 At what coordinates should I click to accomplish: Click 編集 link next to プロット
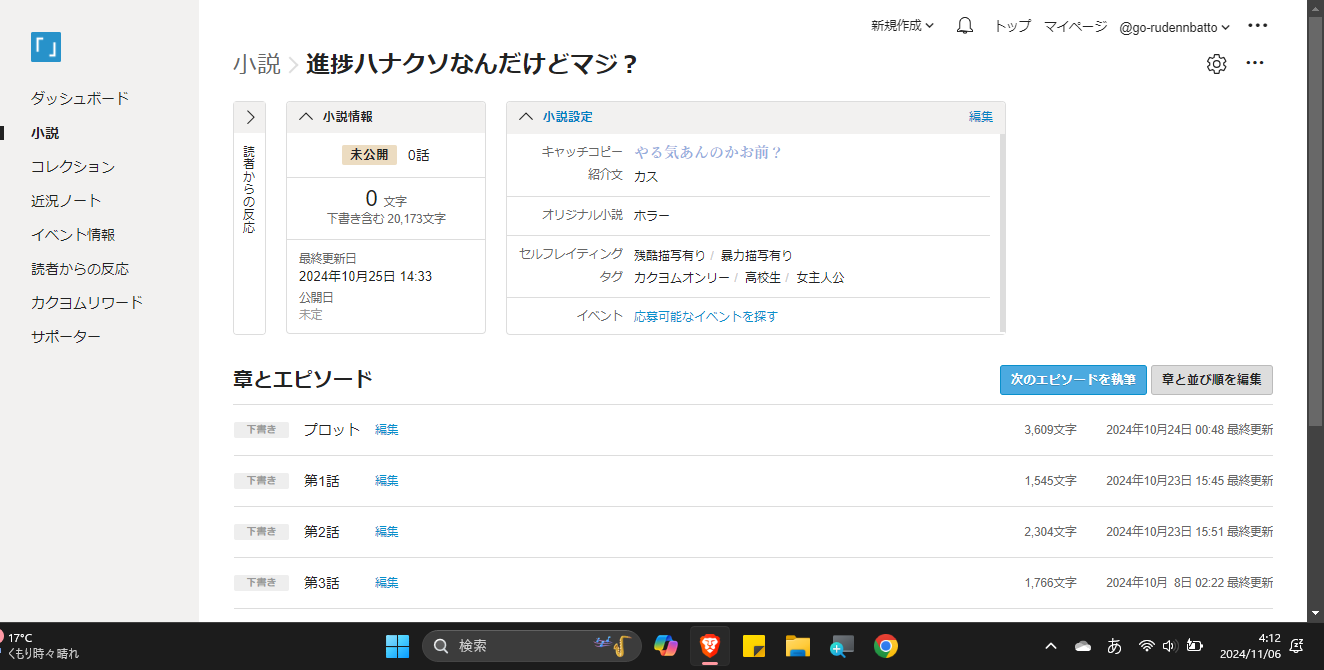pos(386,430)
